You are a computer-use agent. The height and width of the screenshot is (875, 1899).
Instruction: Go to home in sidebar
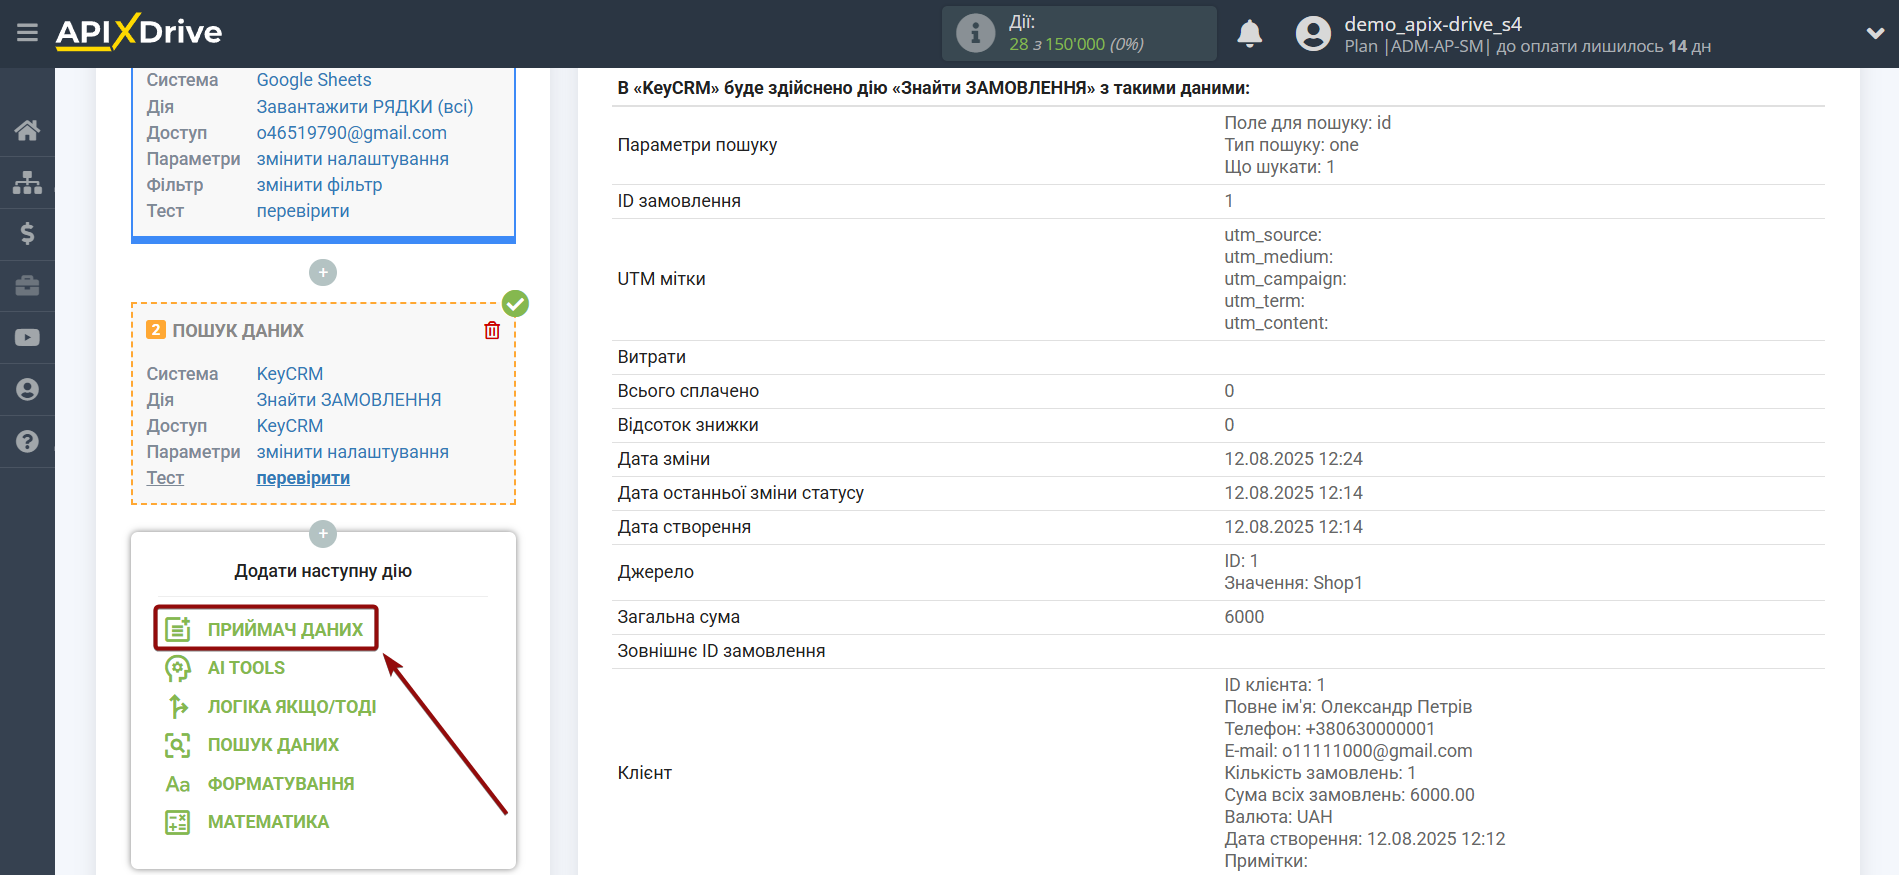pyautogui.click(x=27, y=130)
